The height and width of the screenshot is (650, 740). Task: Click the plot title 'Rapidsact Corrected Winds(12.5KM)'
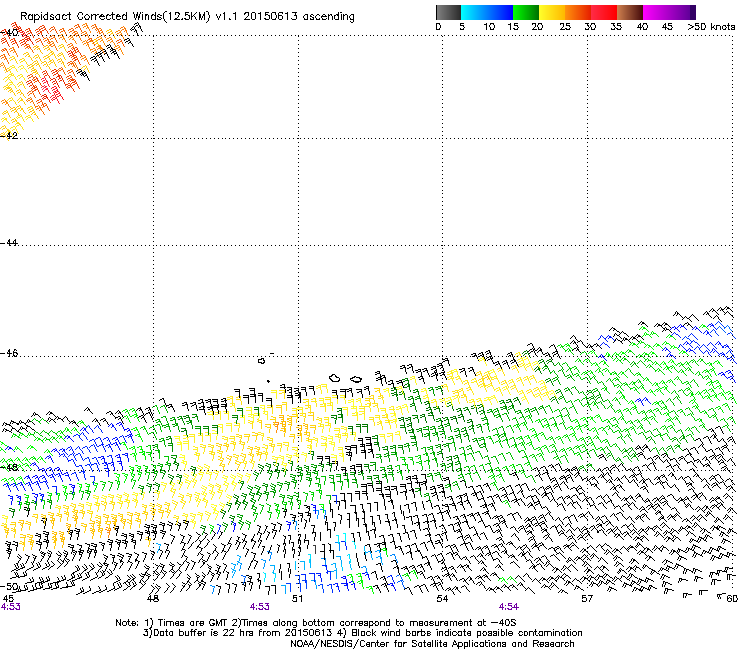pos(115,17)
